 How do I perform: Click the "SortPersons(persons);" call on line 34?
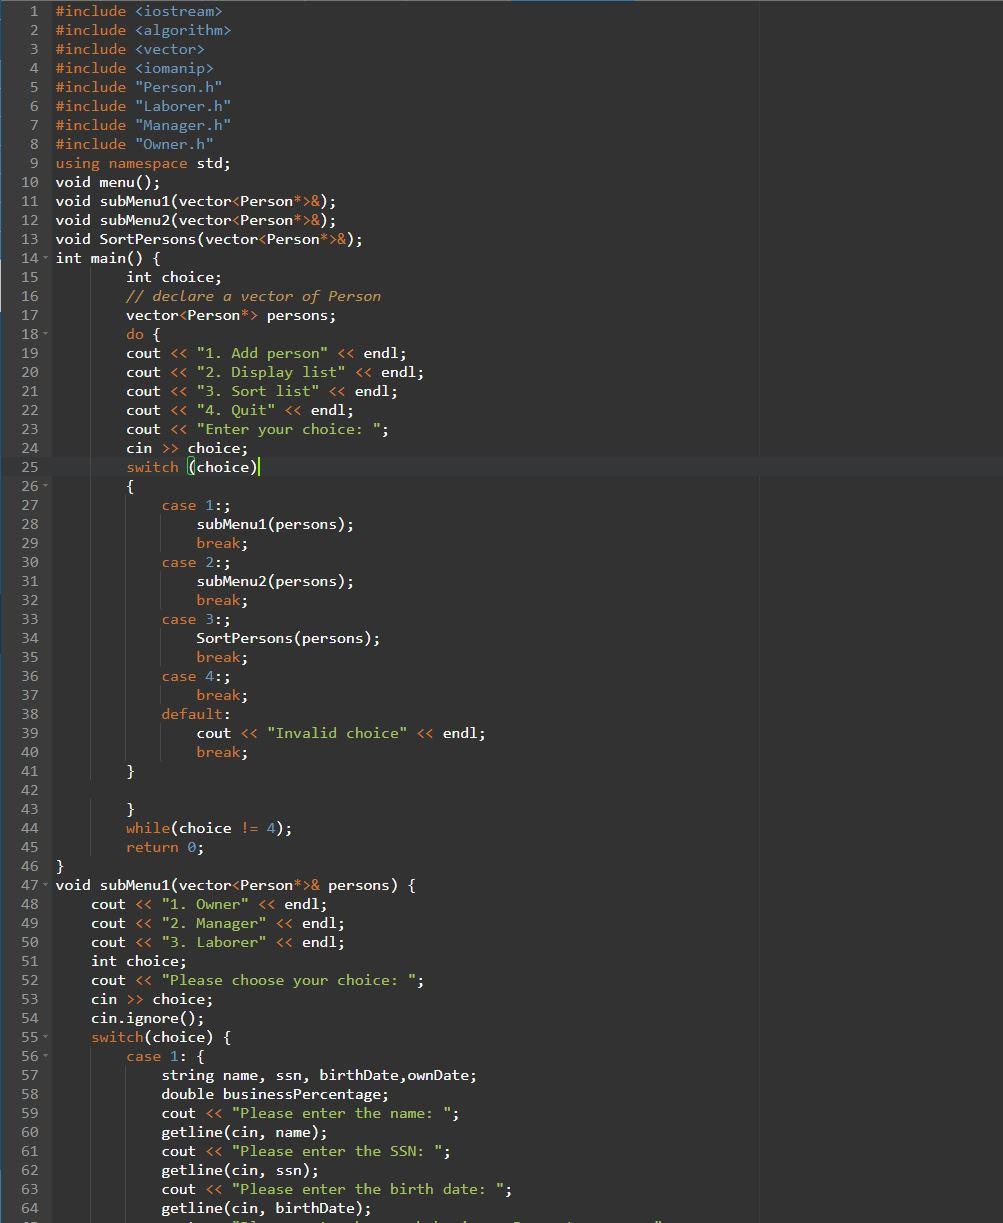288,638
